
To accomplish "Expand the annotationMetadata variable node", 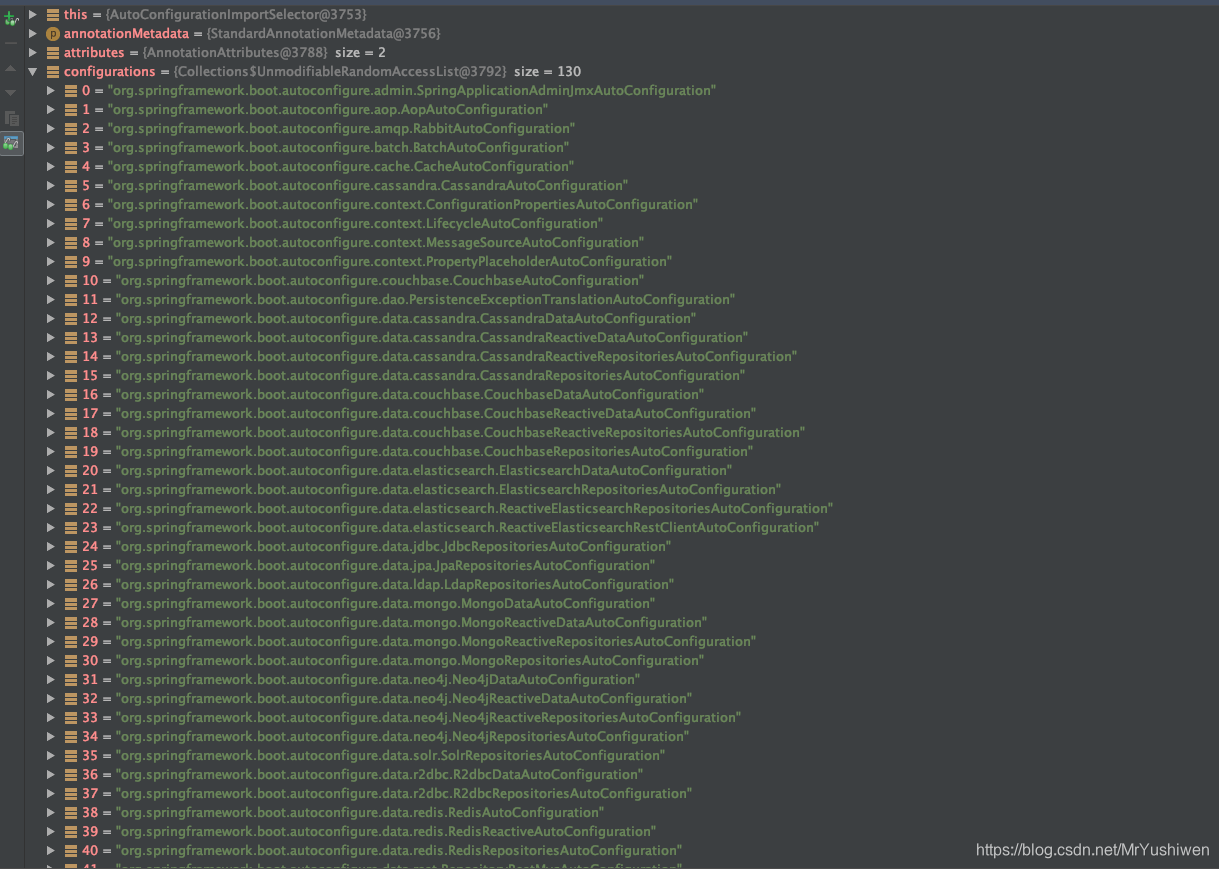I will [x=33, y=34].
